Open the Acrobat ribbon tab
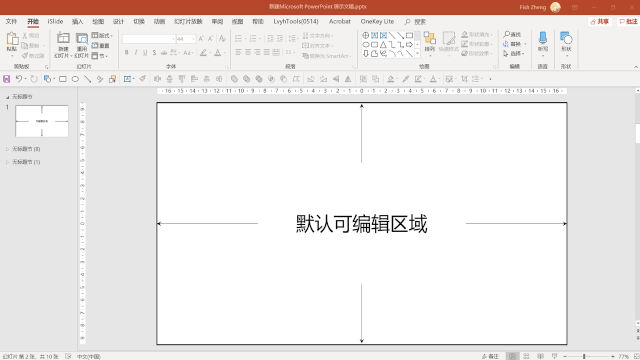The height and width of the screenshot is (360, 640). [340, 21]
